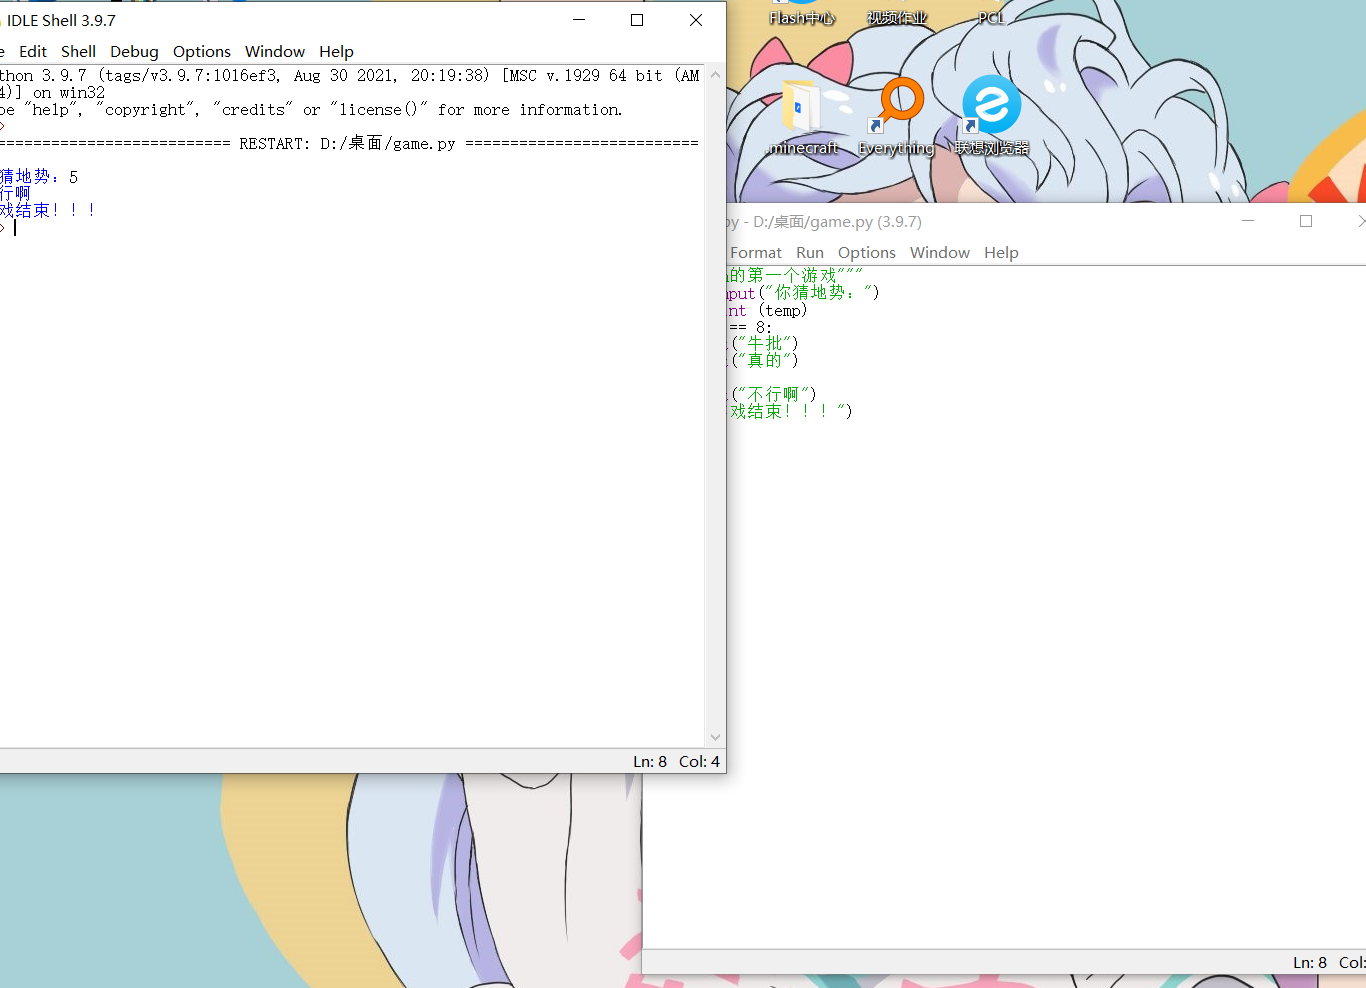Open the Window menu in IDLE Shell

(275, 52)
